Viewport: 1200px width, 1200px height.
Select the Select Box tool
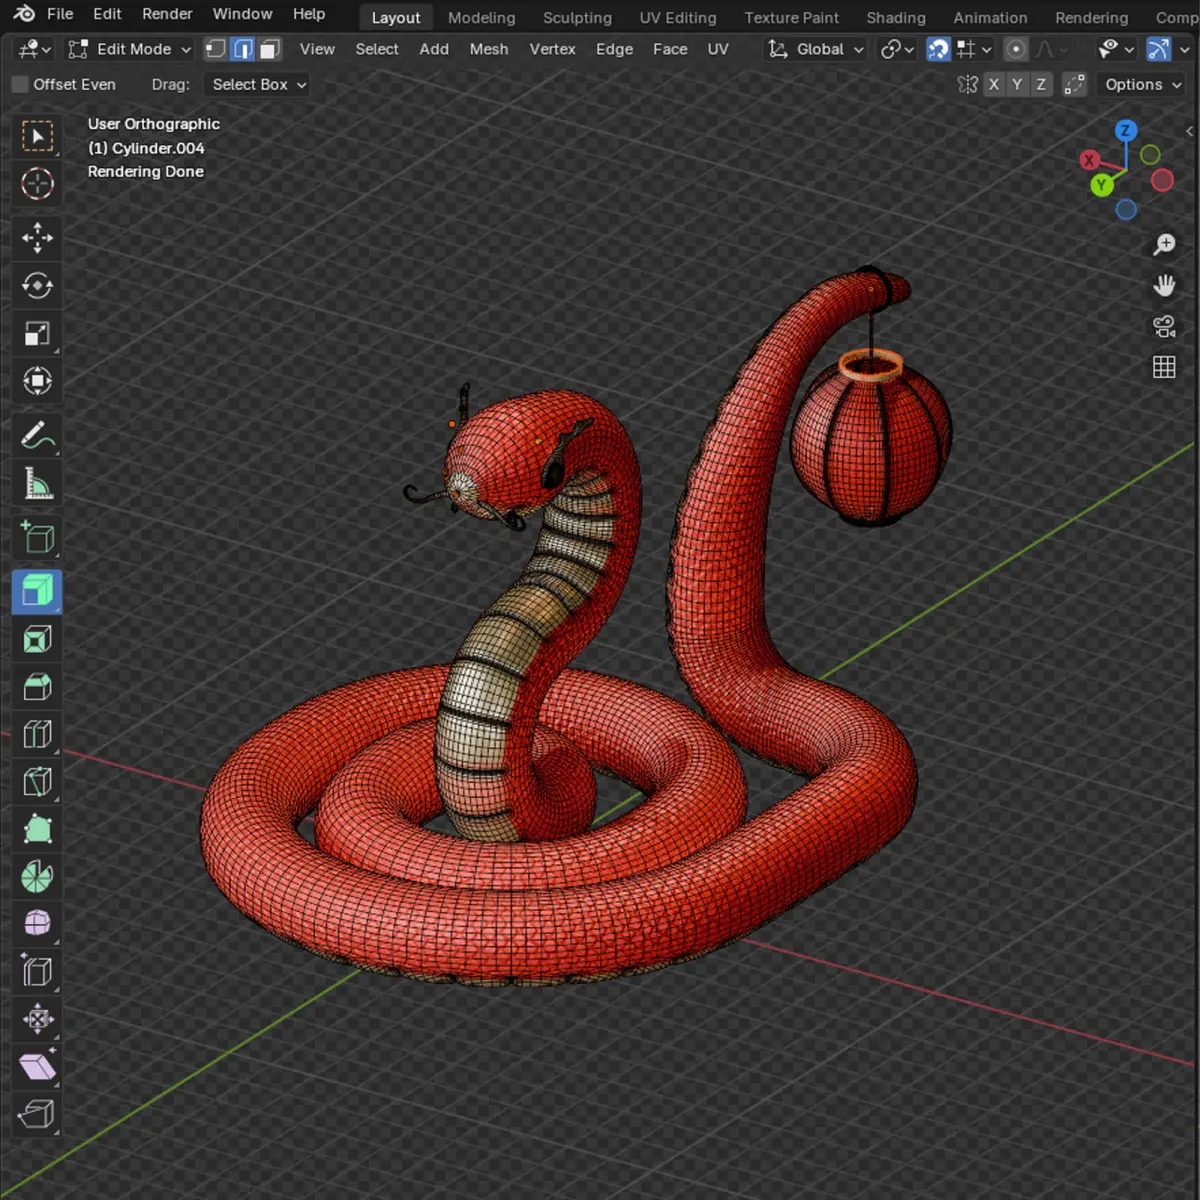point(37,136)
